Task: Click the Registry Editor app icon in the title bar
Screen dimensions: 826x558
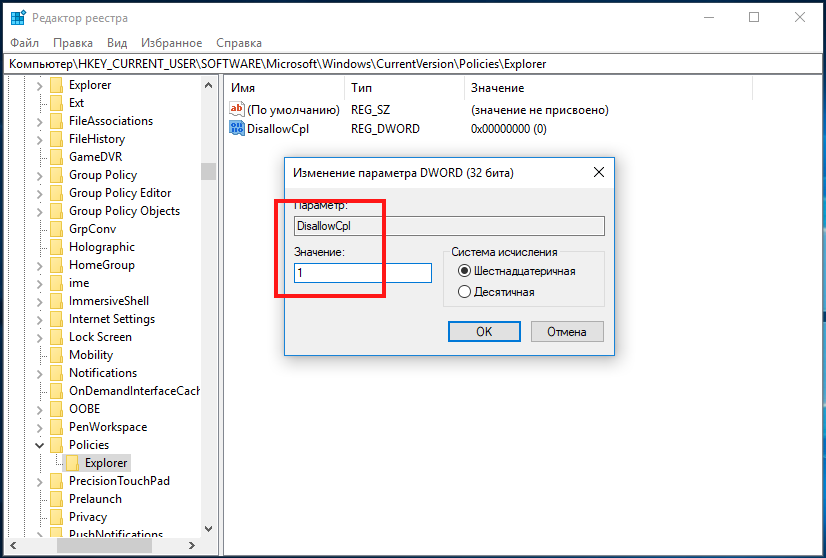Action: coord(18,17)
